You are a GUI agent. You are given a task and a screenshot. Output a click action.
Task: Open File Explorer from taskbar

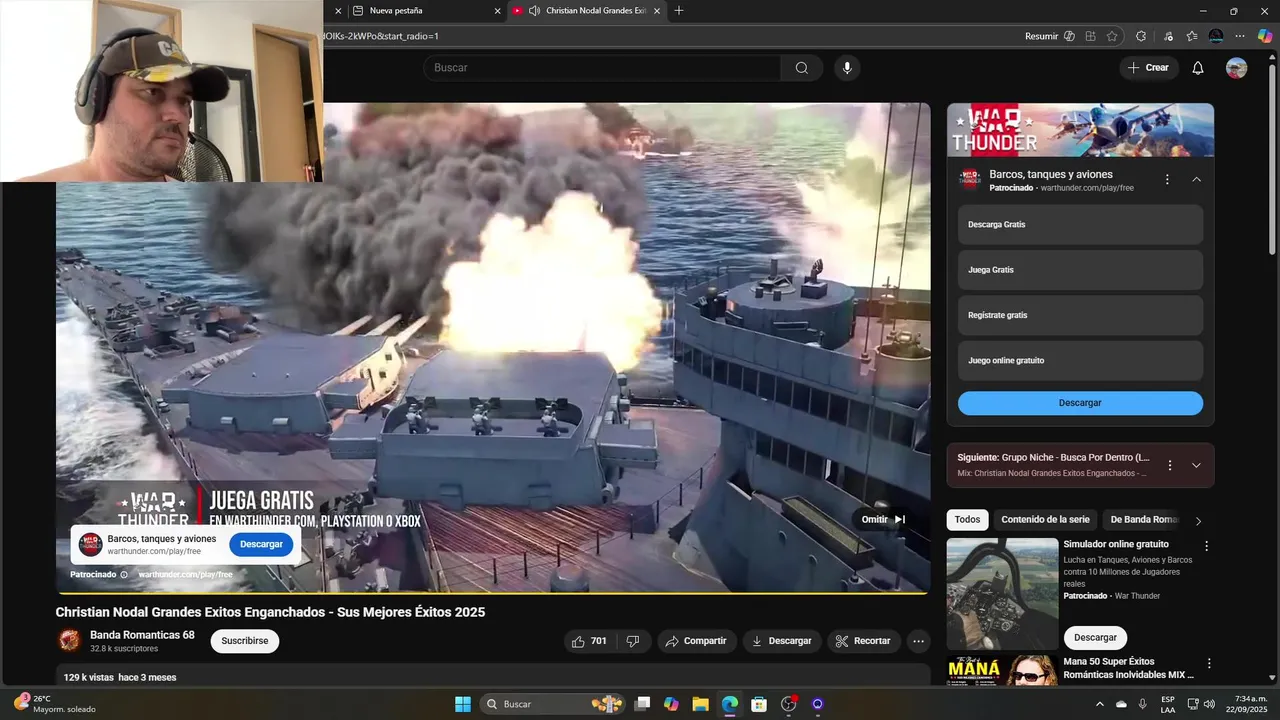coord(700,704)
